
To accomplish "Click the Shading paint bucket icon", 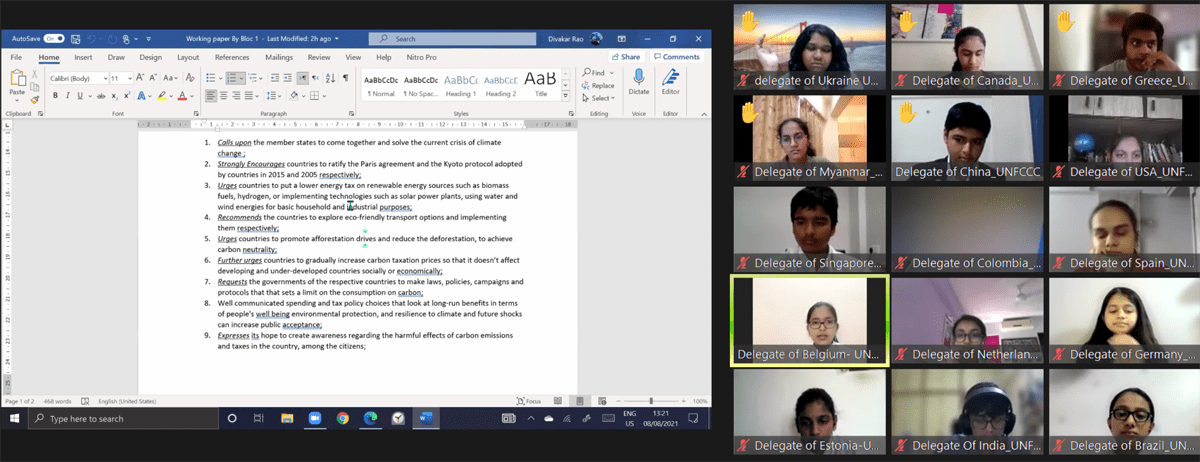I will coord(294,96).
